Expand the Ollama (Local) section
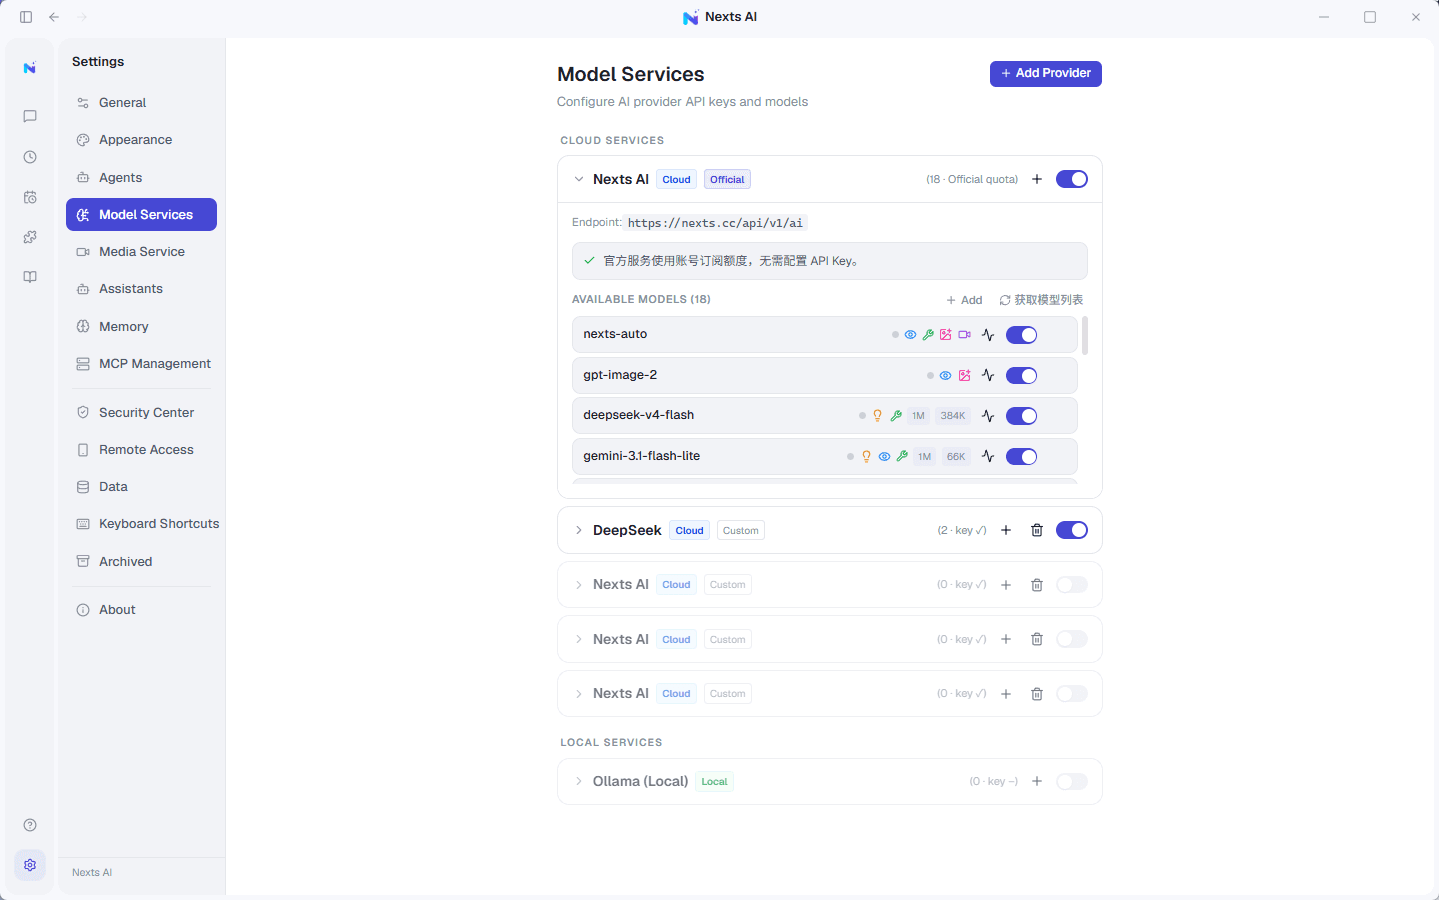 578,781
